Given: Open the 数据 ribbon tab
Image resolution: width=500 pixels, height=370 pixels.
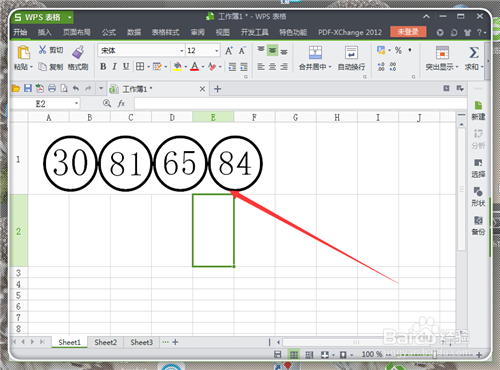Looking at the screenshot, I should click(x=134, y=32).
